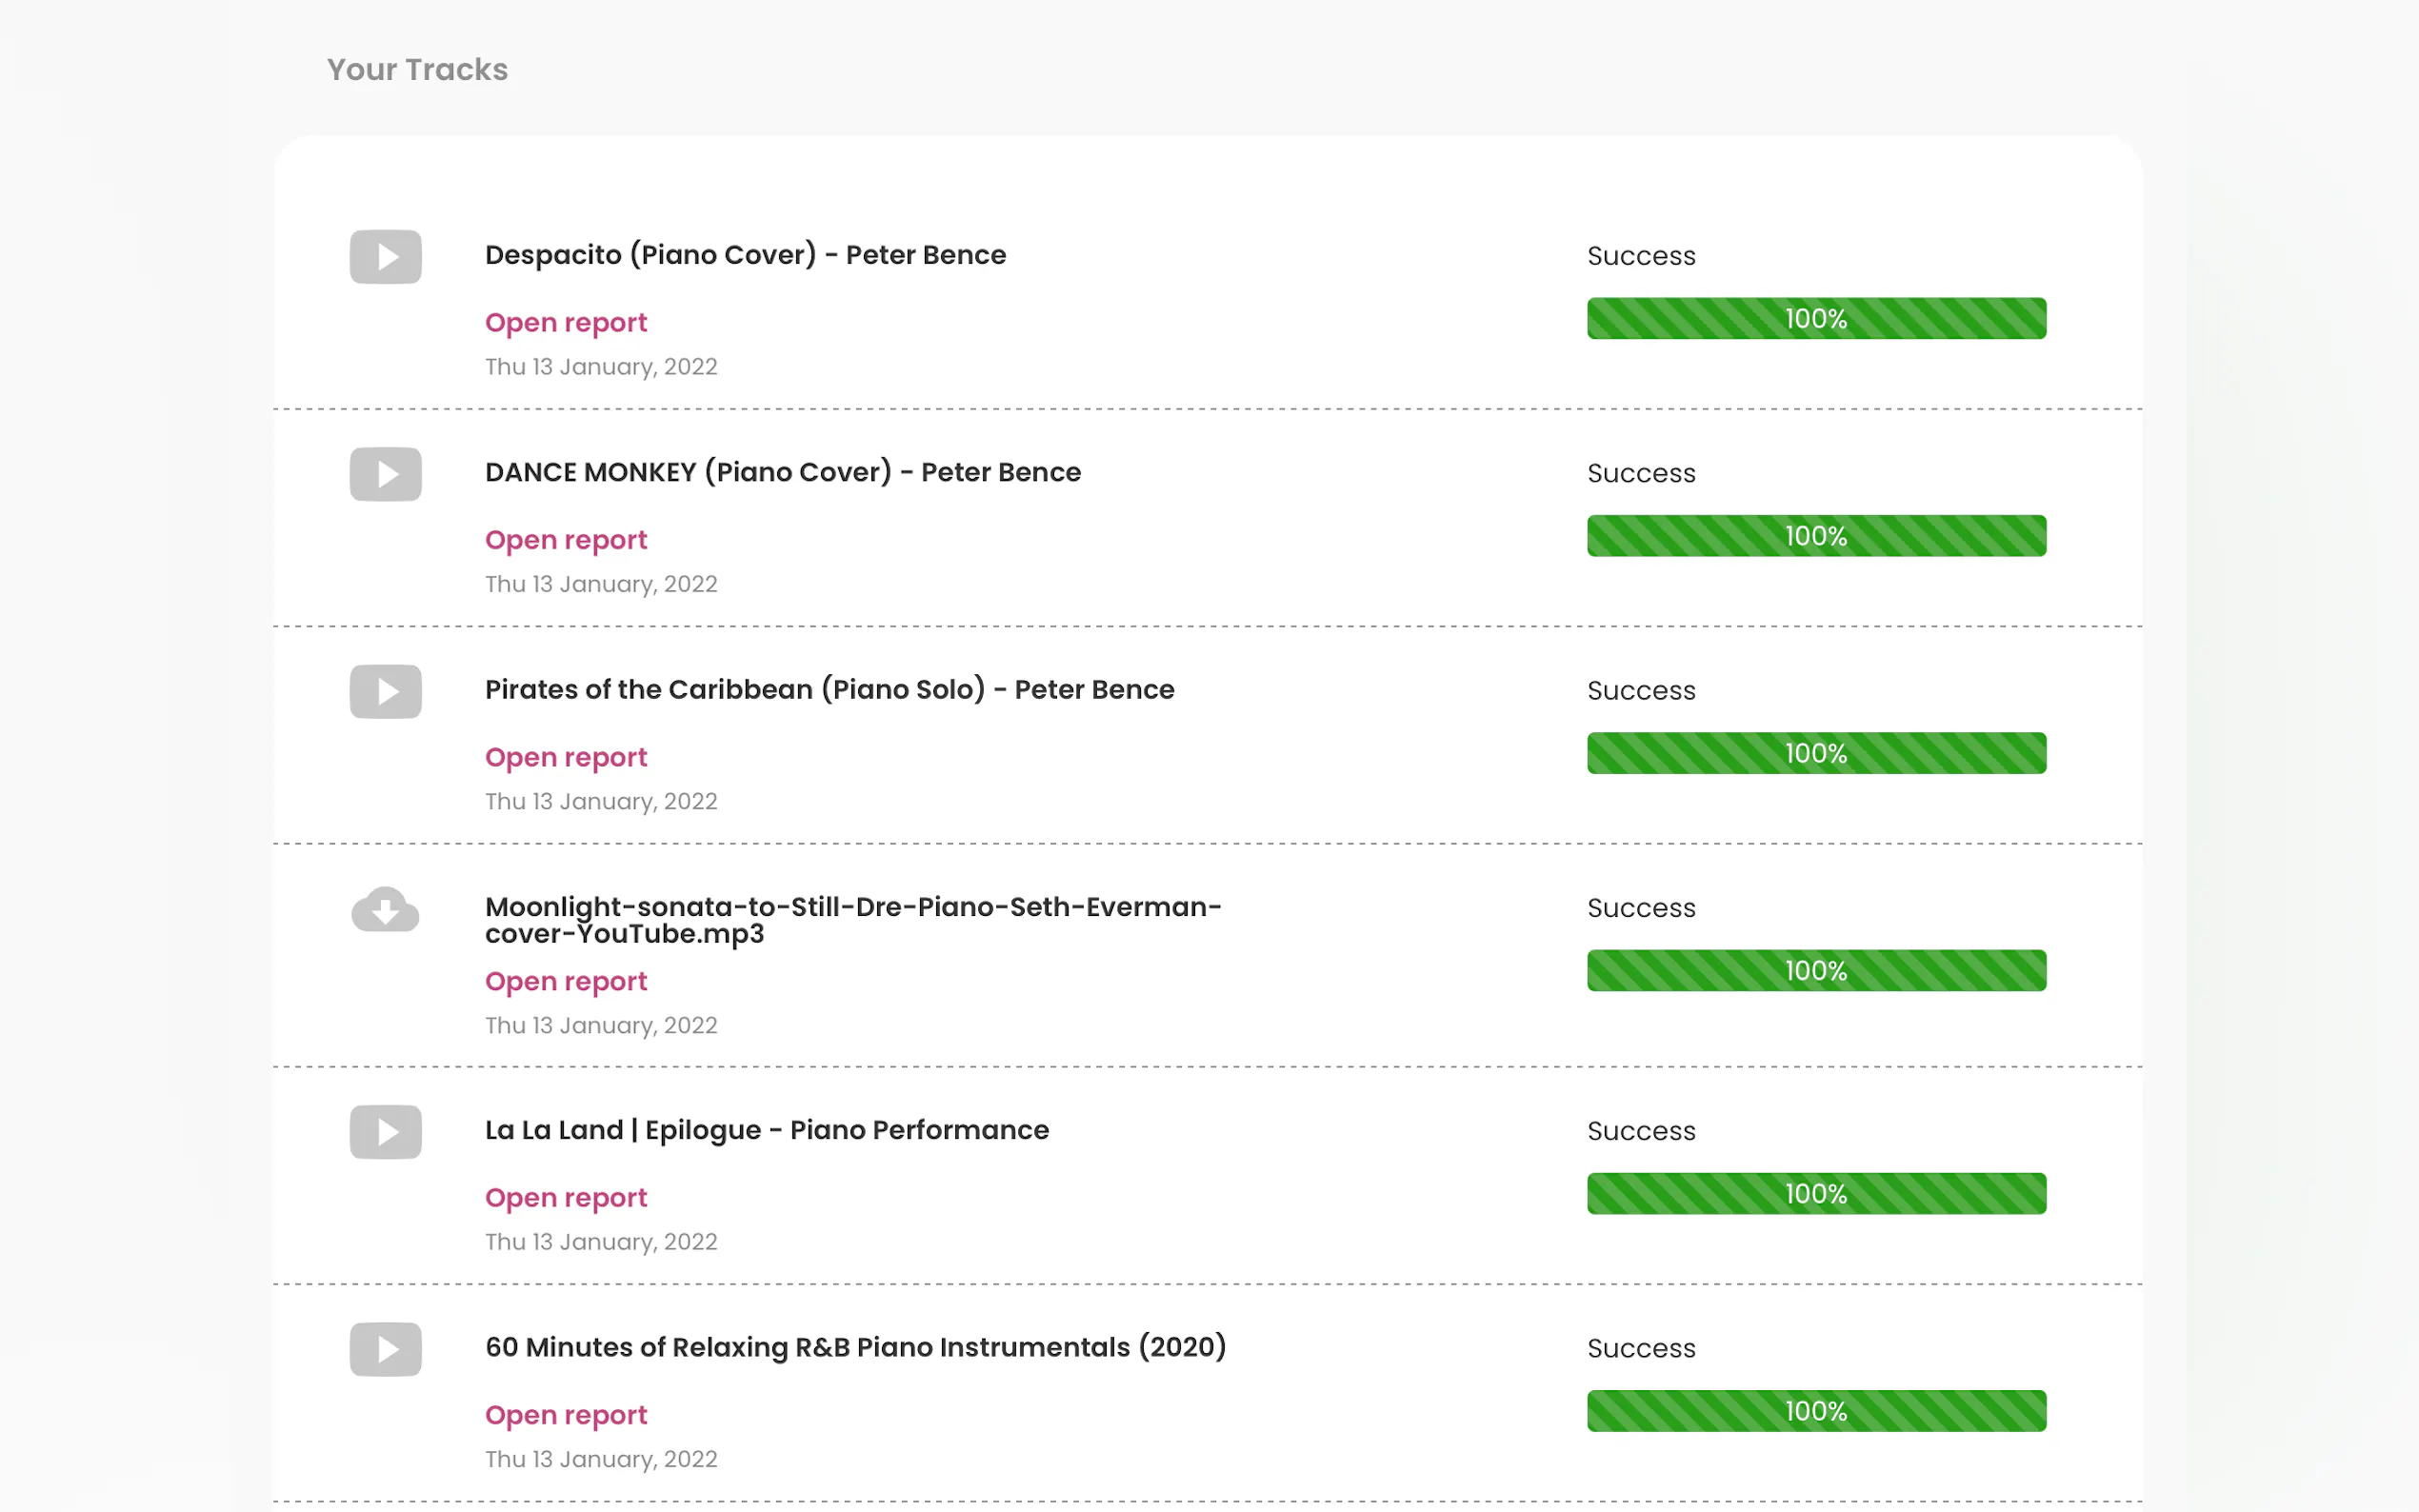Click the play icon beside DANCE MONKEY track
The width and height of the screenshot is (2419, 1512).
point(385,474)
